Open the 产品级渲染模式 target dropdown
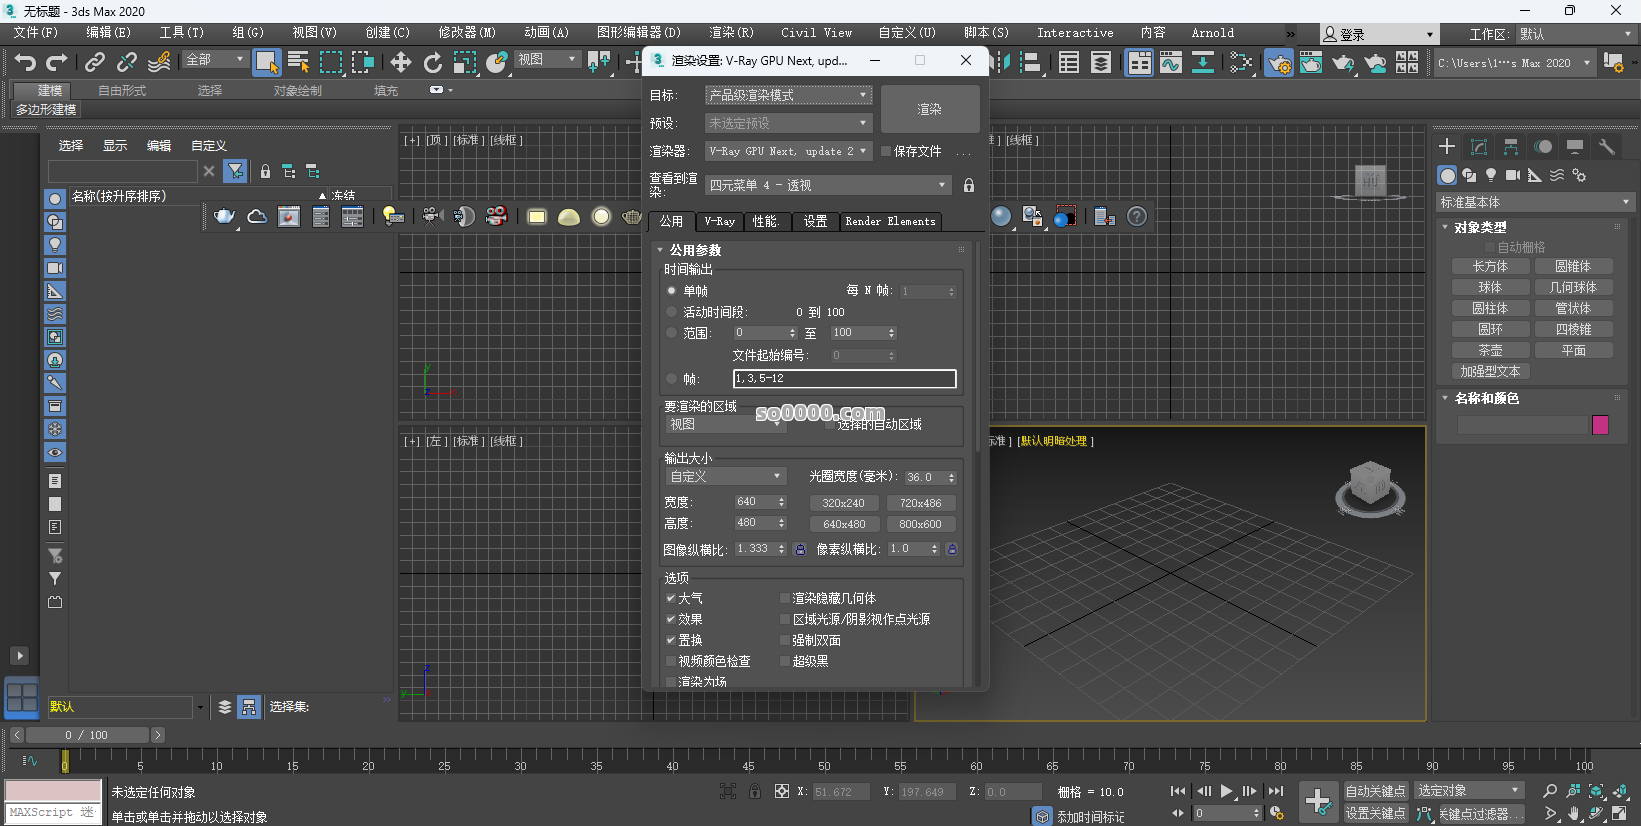Image resolution: width=1641 pixels, height=826 pixels. (788, 96)
